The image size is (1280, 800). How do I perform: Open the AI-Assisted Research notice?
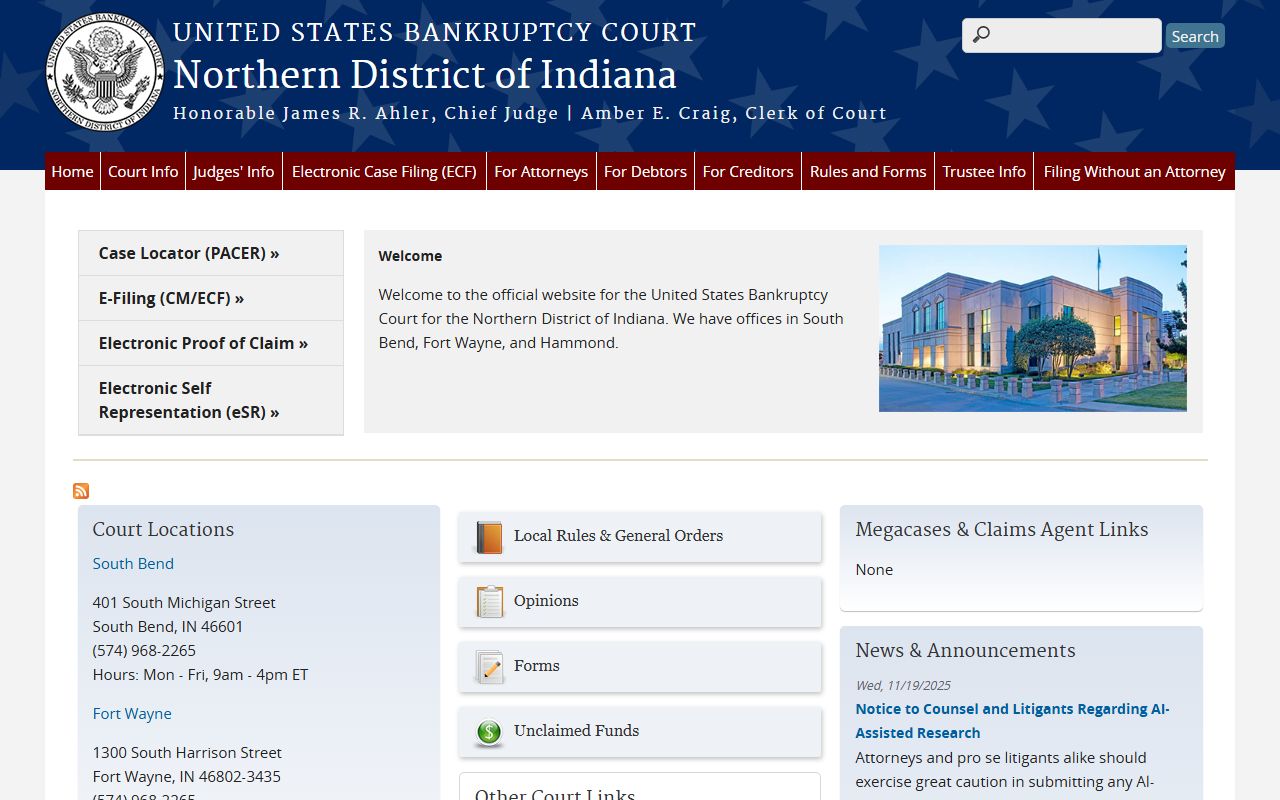pyautogui.click(x=1012, y=721)
